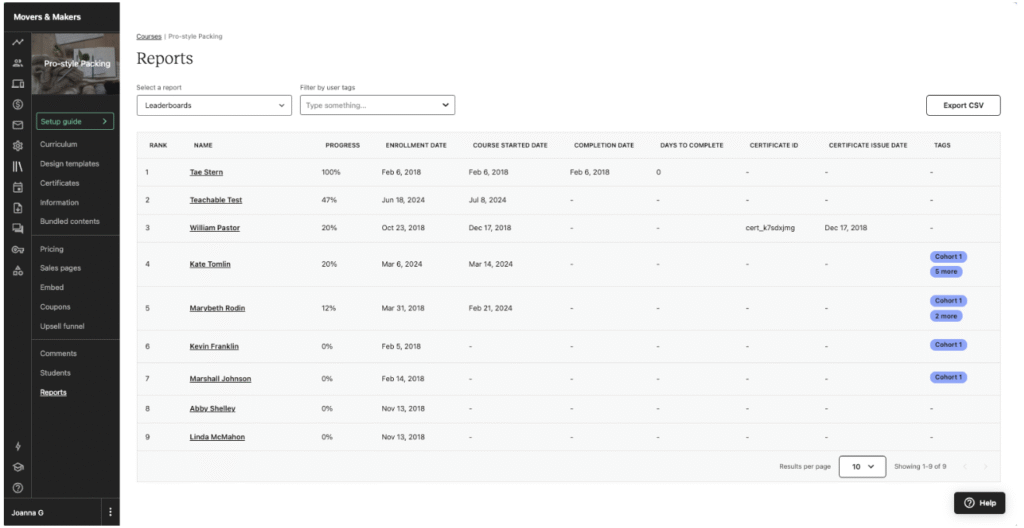This screenshot has height=528, width=1024.
Task: Go to the next results page arrow
Action: pos(985,467)
